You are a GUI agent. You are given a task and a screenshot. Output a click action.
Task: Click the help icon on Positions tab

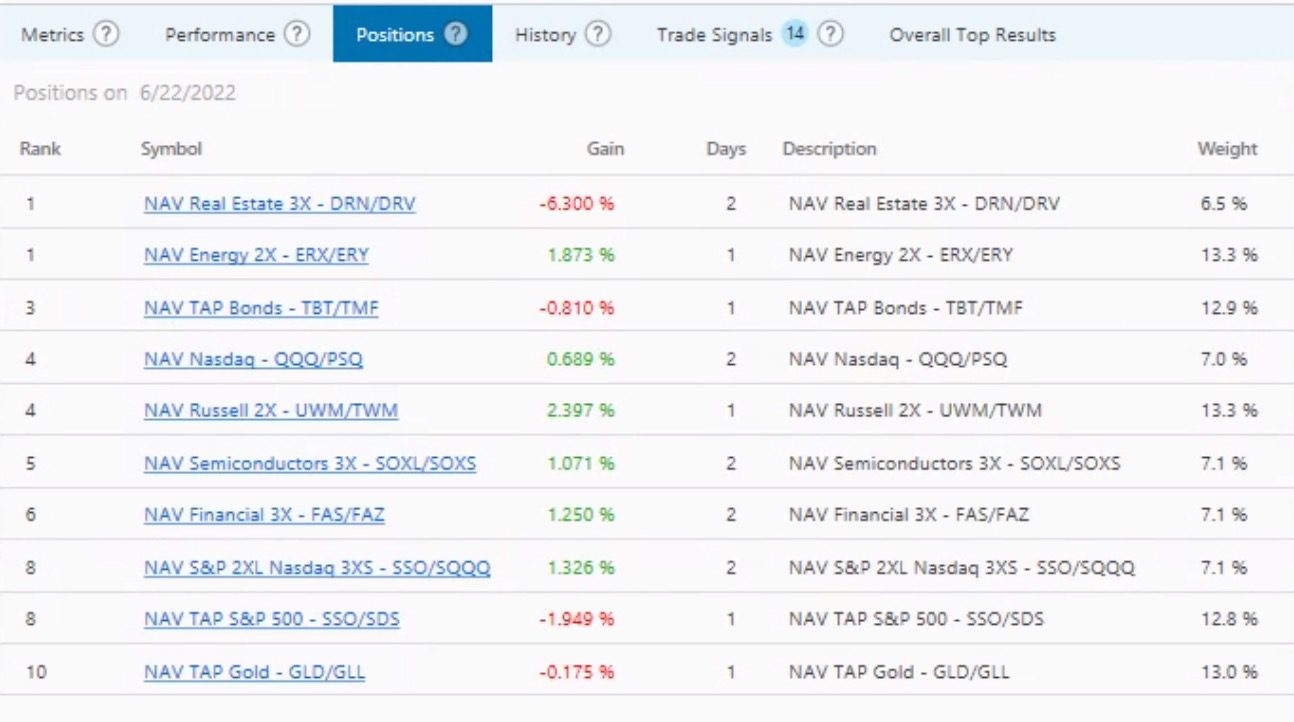tap(456, 34)
